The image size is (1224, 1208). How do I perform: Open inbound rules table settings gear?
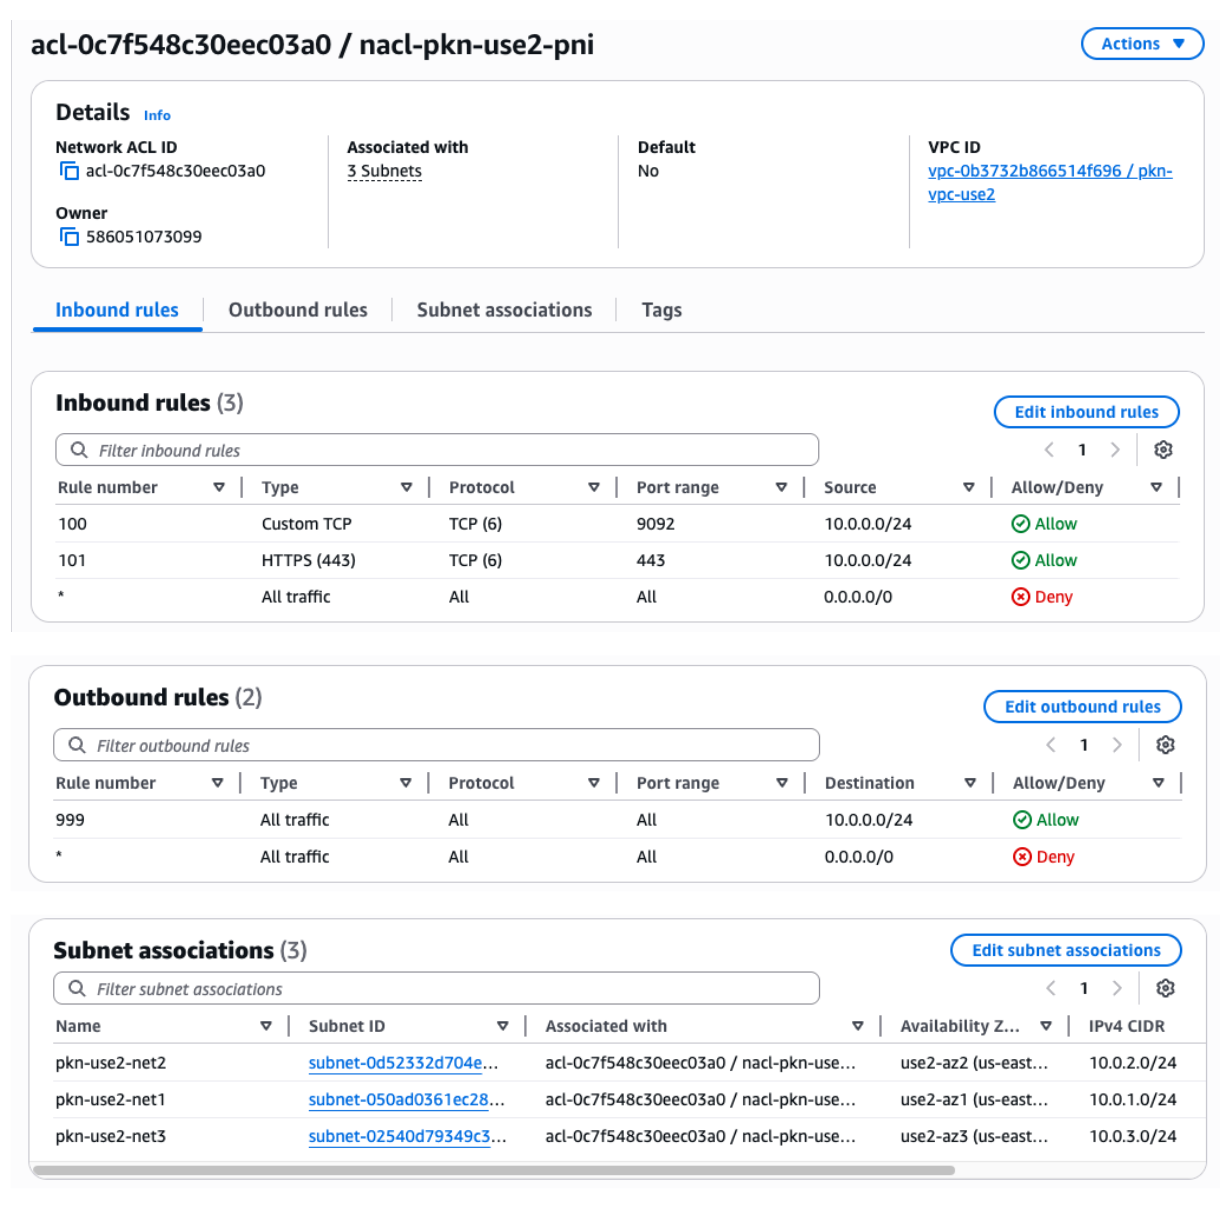pyautogui.click(x=1162, y=450)
